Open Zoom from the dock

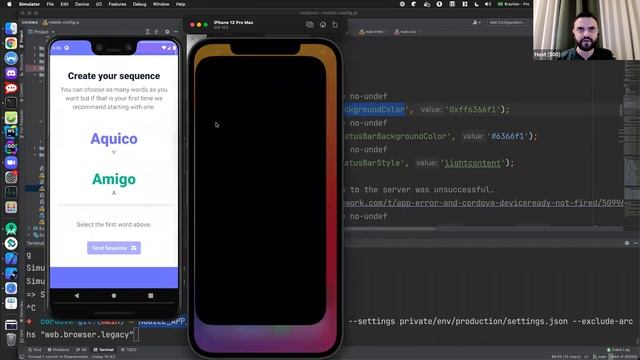click(11, 162)
